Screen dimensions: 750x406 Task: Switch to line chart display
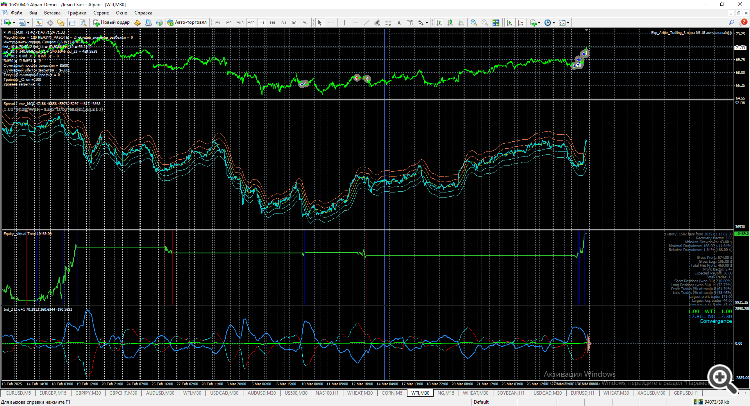(461, 22)
